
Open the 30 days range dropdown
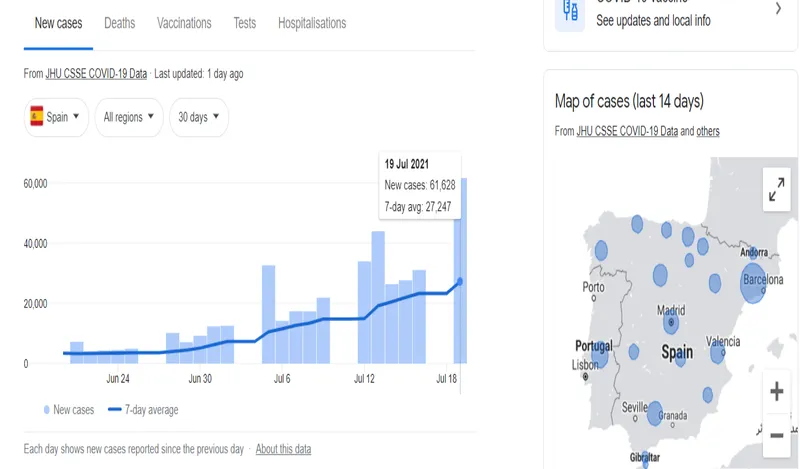(199, 117)
